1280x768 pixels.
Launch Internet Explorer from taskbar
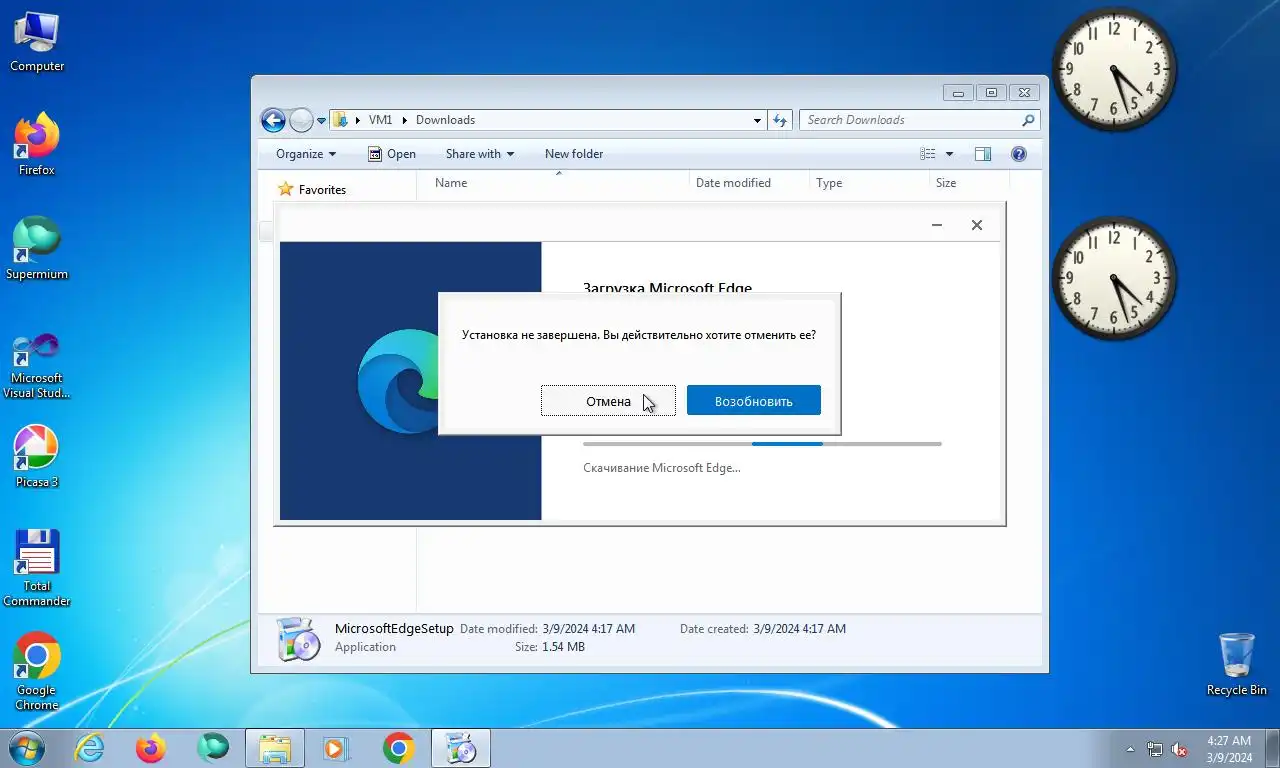89,748
